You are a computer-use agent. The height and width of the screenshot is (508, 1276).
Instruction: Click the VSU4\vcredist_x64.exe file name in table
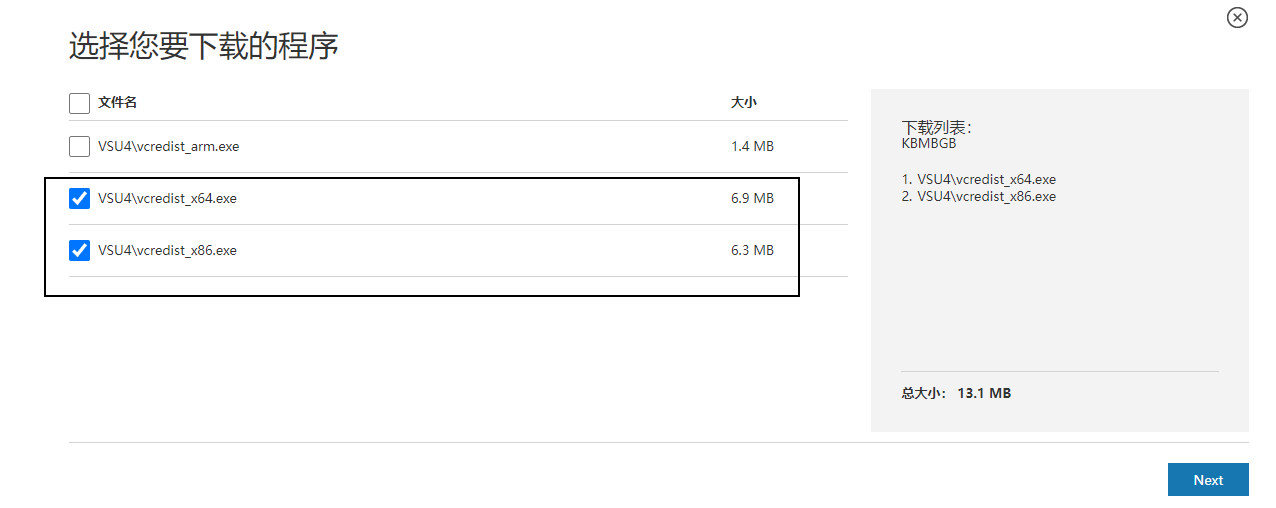[x=167, y=199]
